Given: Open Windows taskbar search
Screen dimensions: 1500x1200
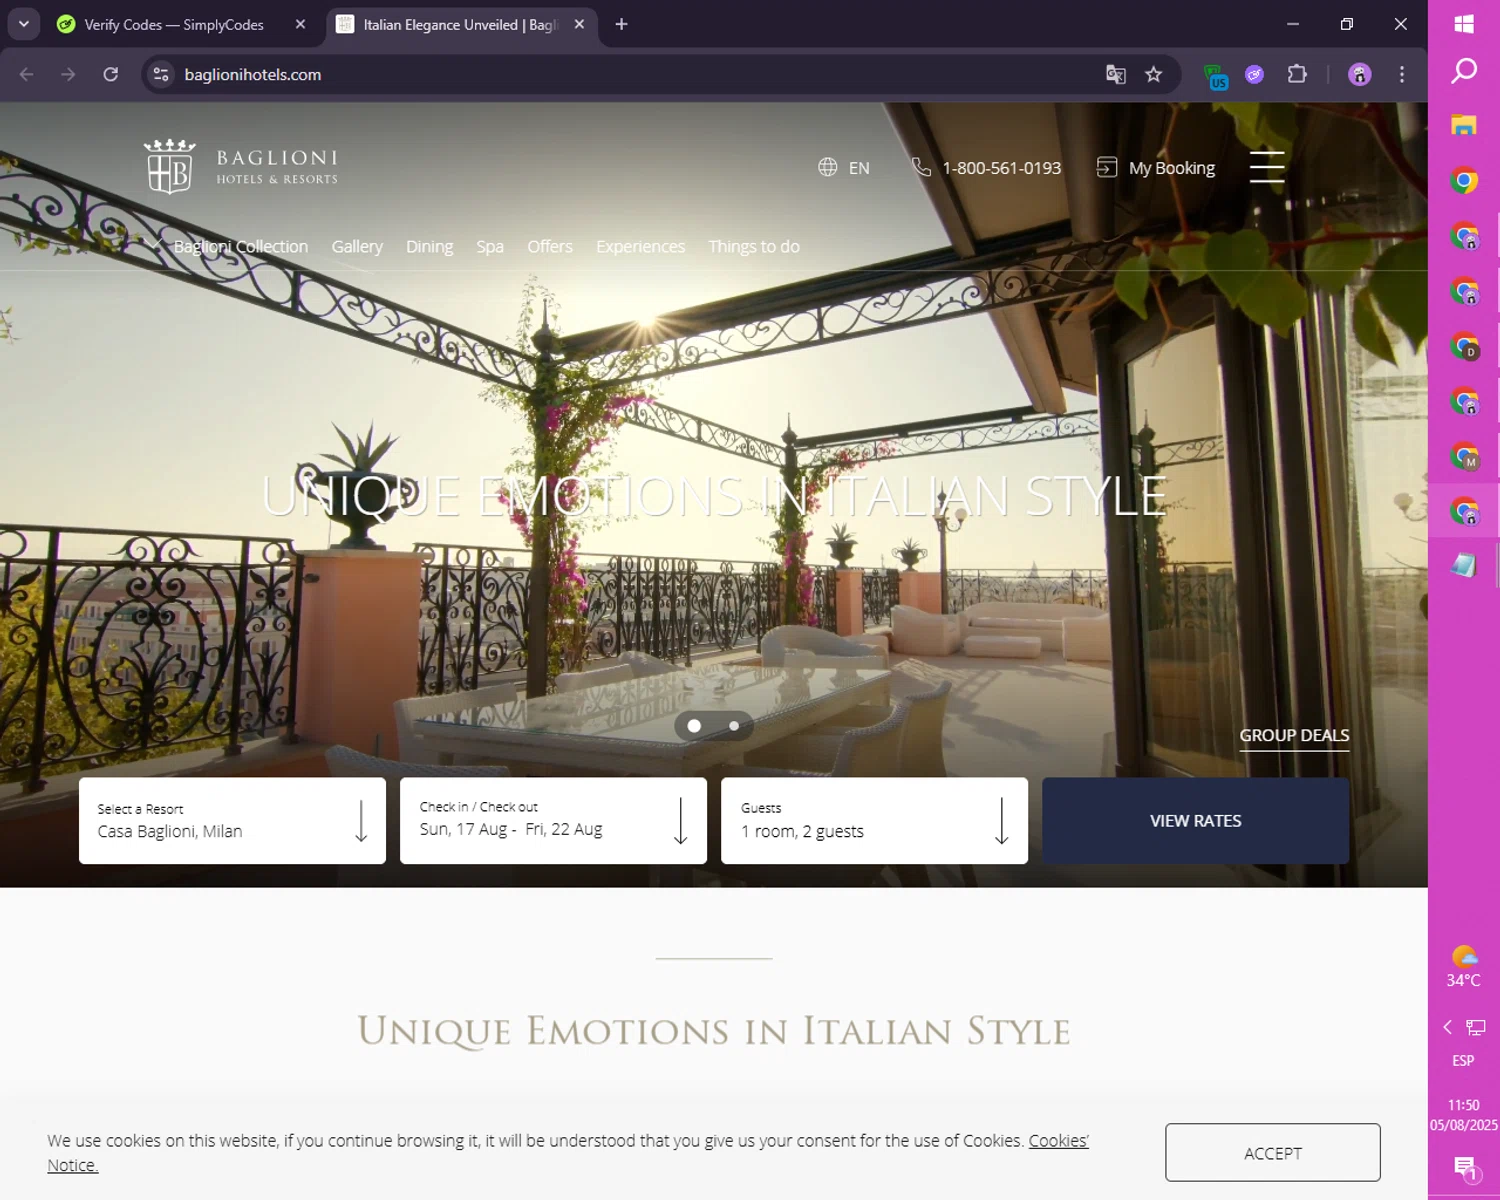Looking at the screenshot, I should tap(1464, 70).
